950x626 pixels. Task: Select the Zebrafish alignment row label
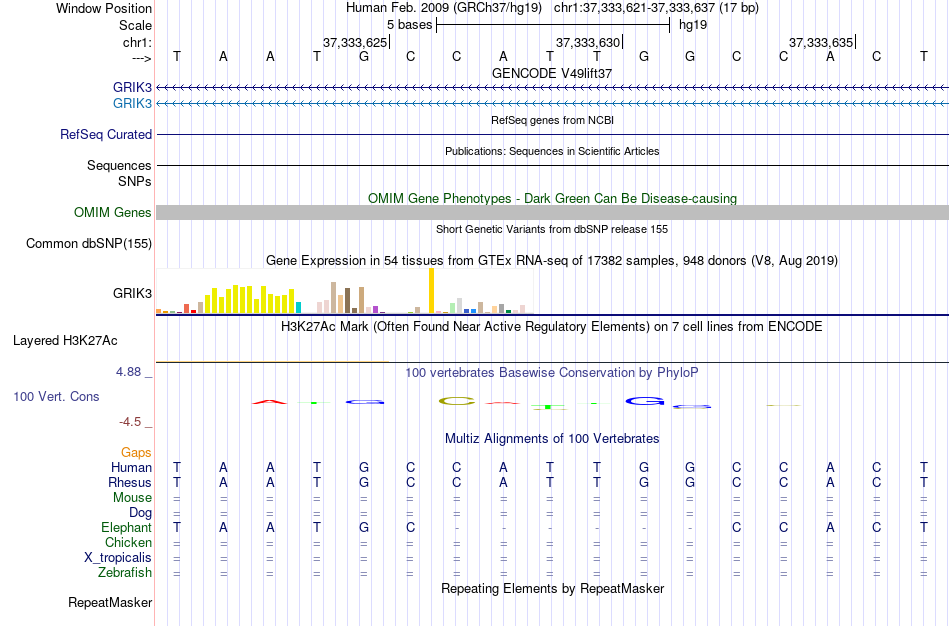point(125,572)
